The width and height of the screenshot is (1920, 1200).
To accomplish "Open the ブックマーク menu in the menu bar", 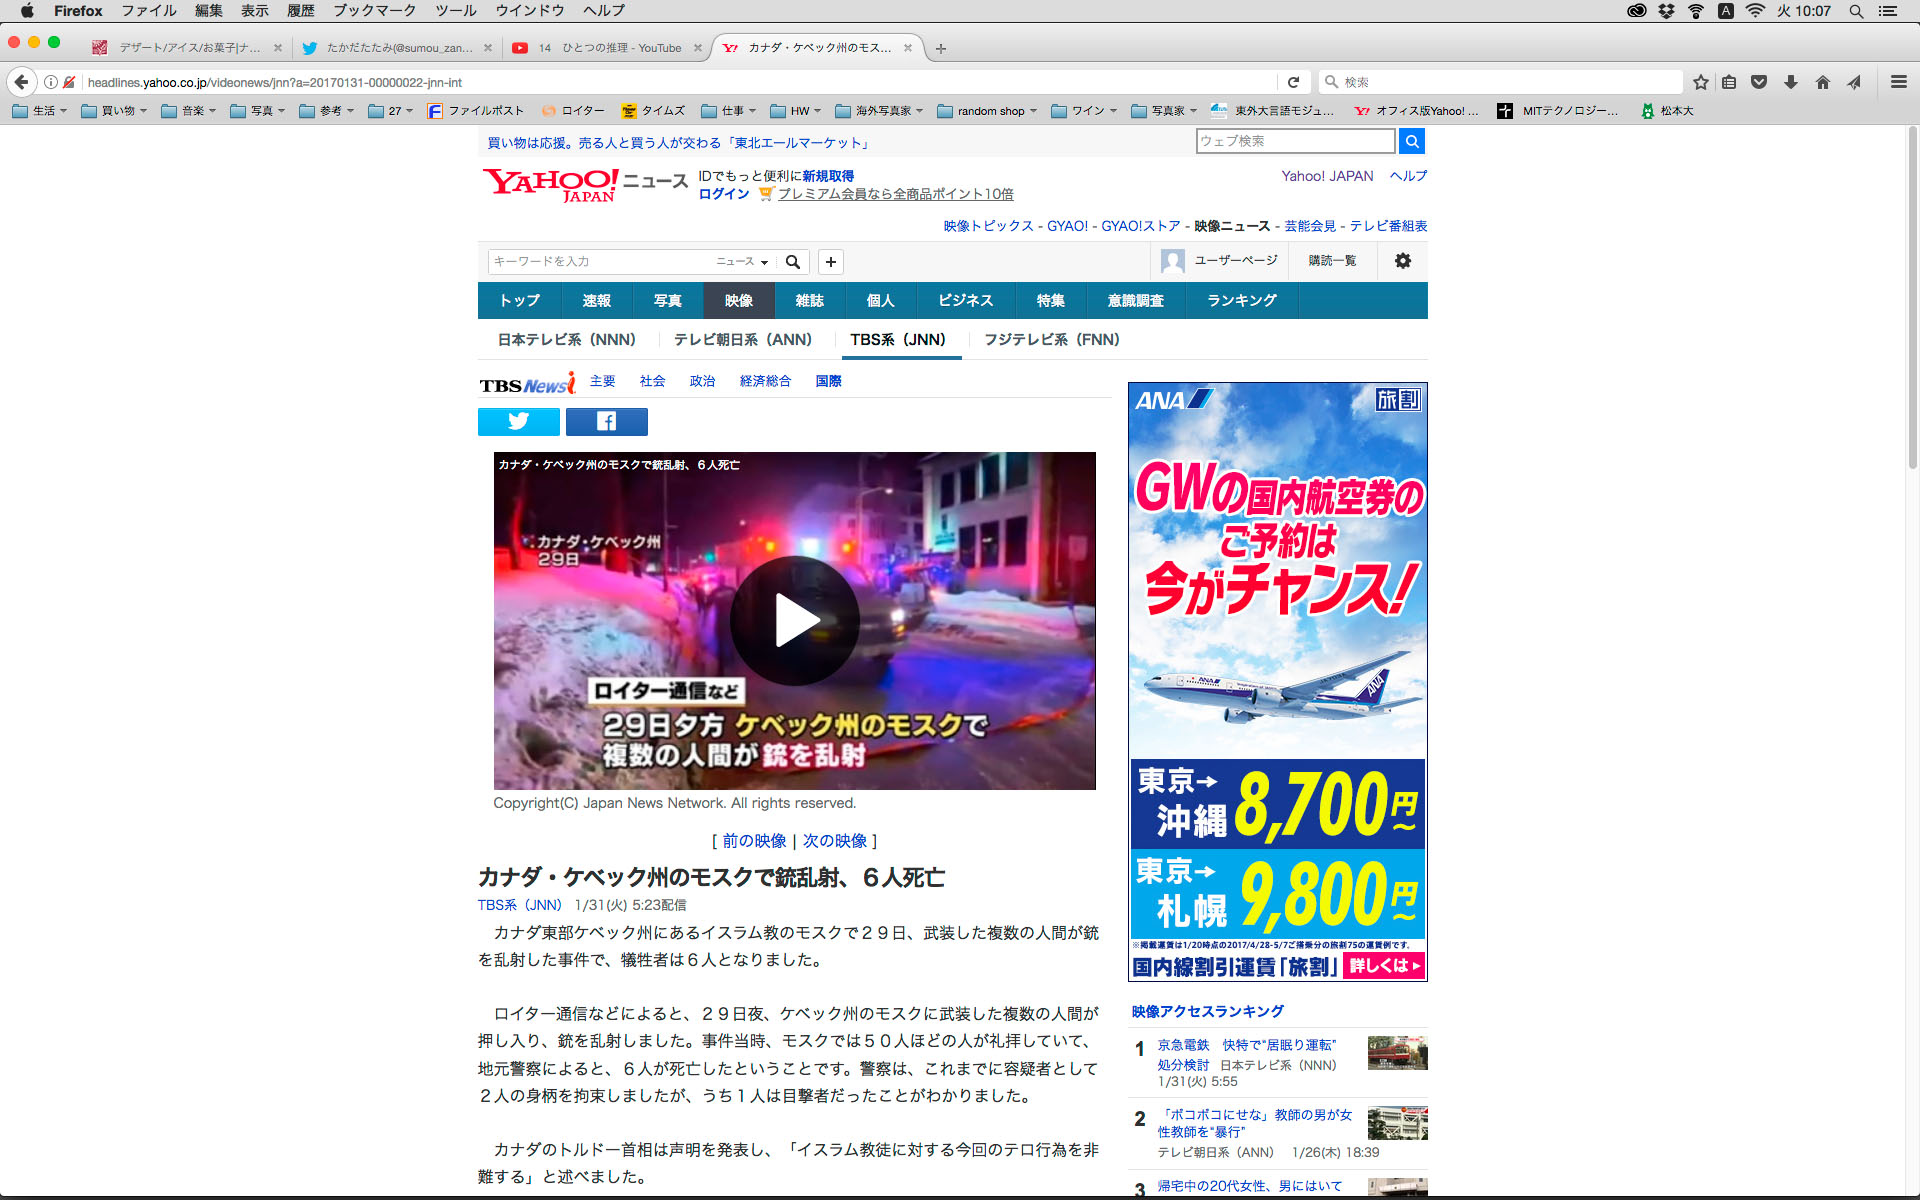I will (374, 11).
